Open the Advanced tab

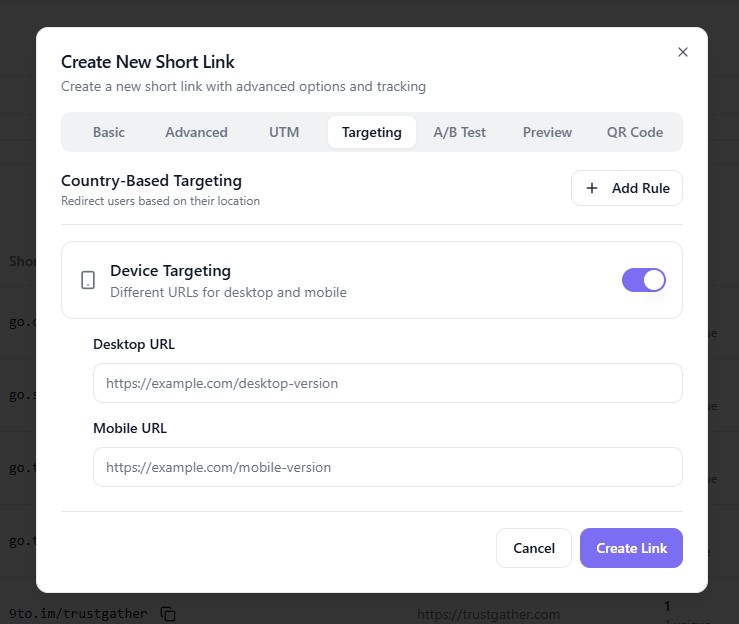click(196, 132)
